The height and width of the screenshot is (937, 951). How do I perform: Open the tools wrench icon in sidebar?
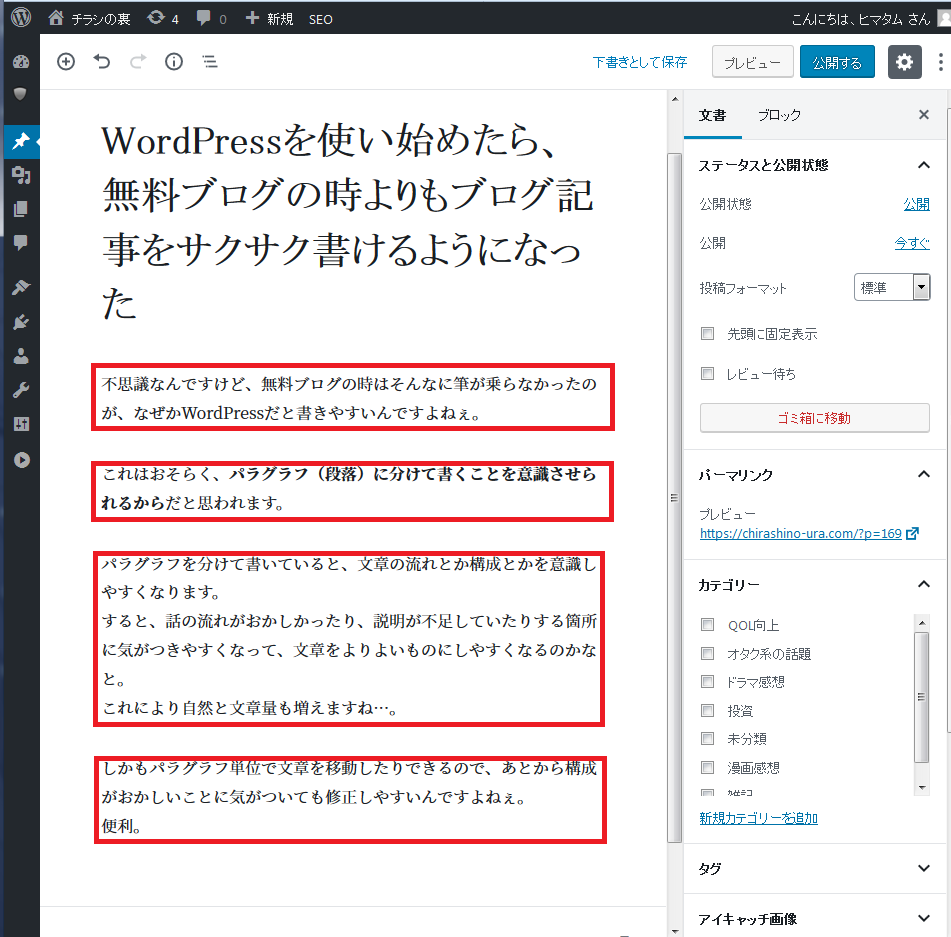[21, 390]
